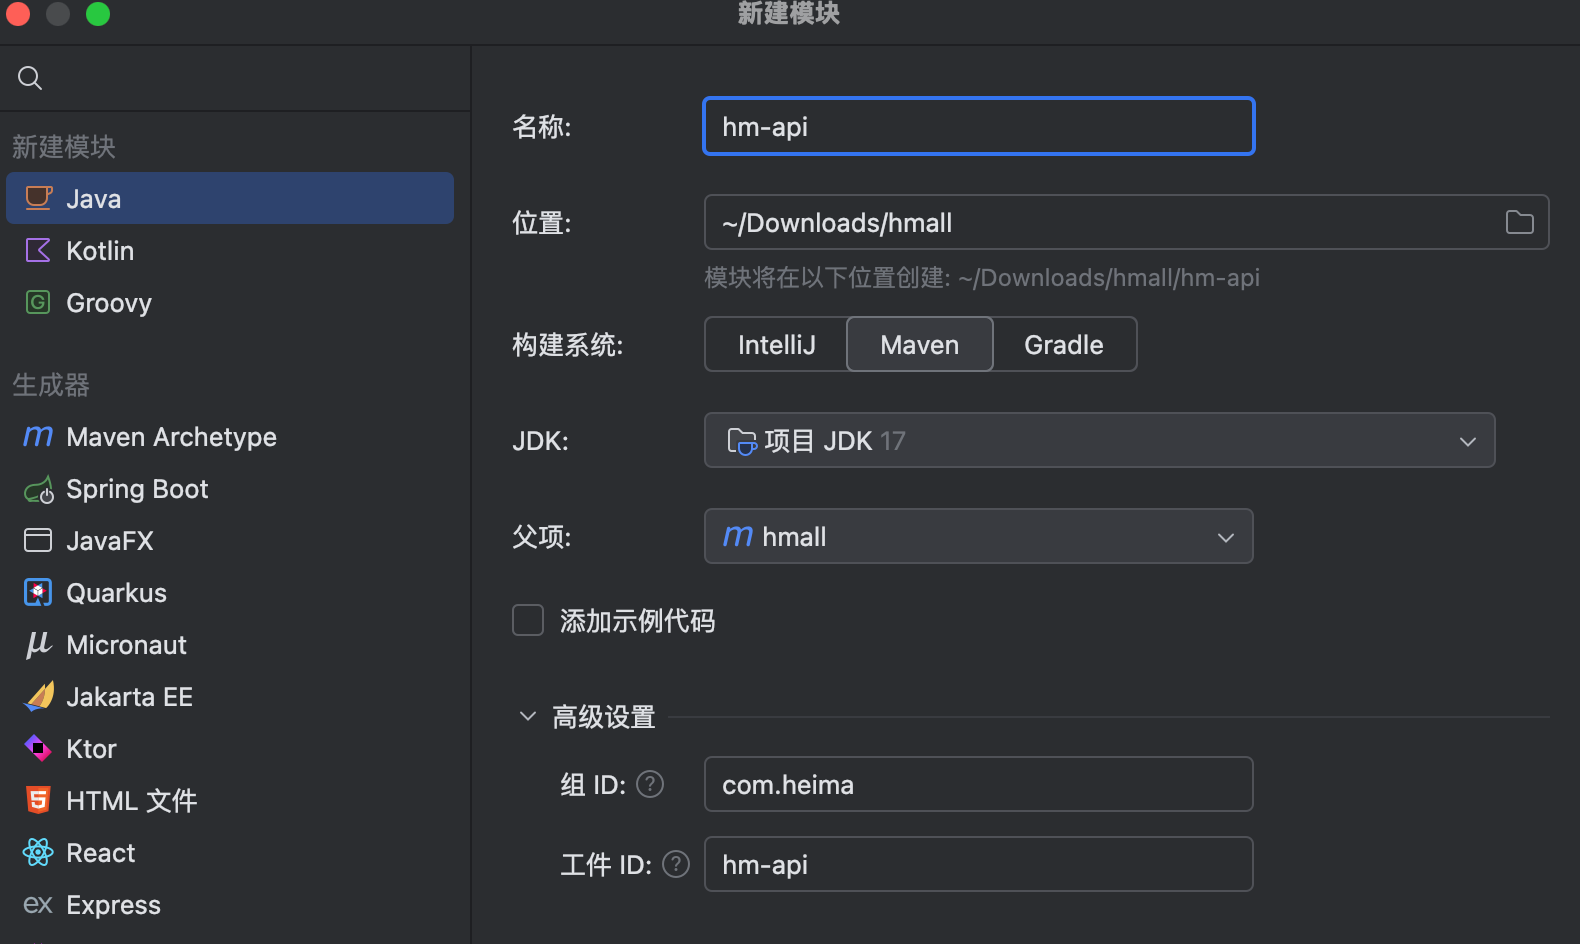Viewport: 1580px width, 944px height.
Task: Click the Micronaut mu icon
Action: (38, 645)
